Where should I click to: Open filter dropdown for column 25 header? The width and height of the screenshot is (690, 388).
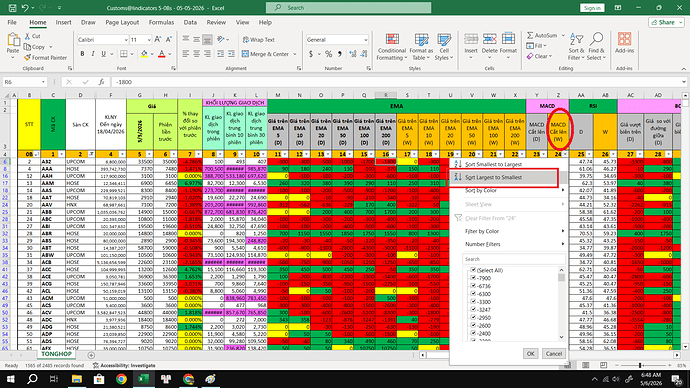click(589, 154)
